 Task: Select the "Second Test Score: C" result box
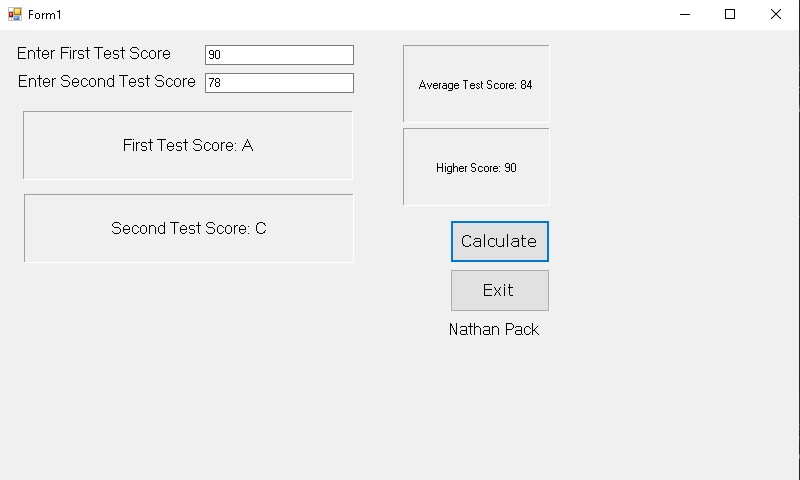point(189,228)
